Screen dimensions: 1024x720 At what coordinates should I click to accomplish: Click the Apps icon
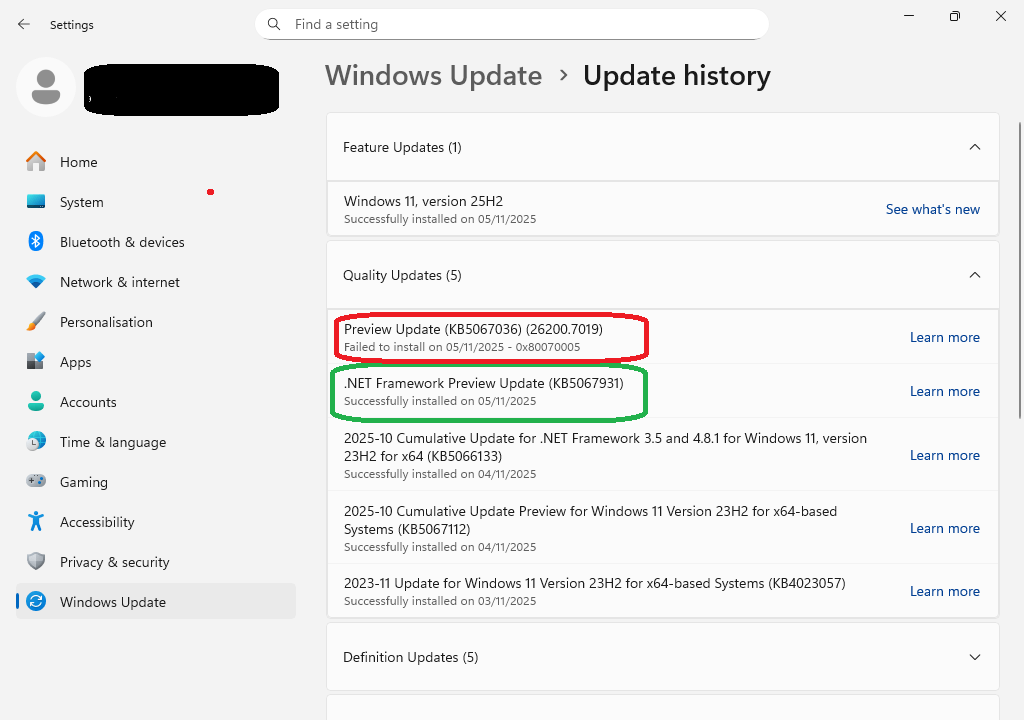(x=36, y=361)
